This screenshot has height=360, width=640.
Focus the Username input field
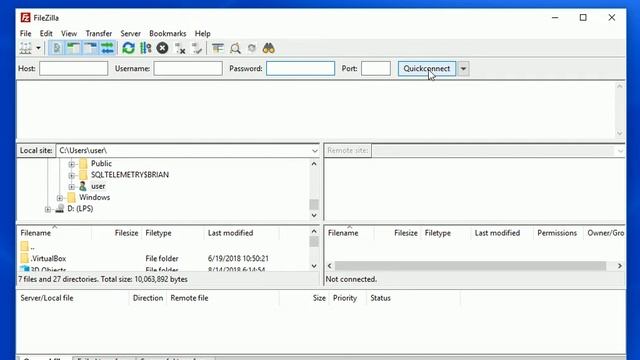[x=188, y=68]
